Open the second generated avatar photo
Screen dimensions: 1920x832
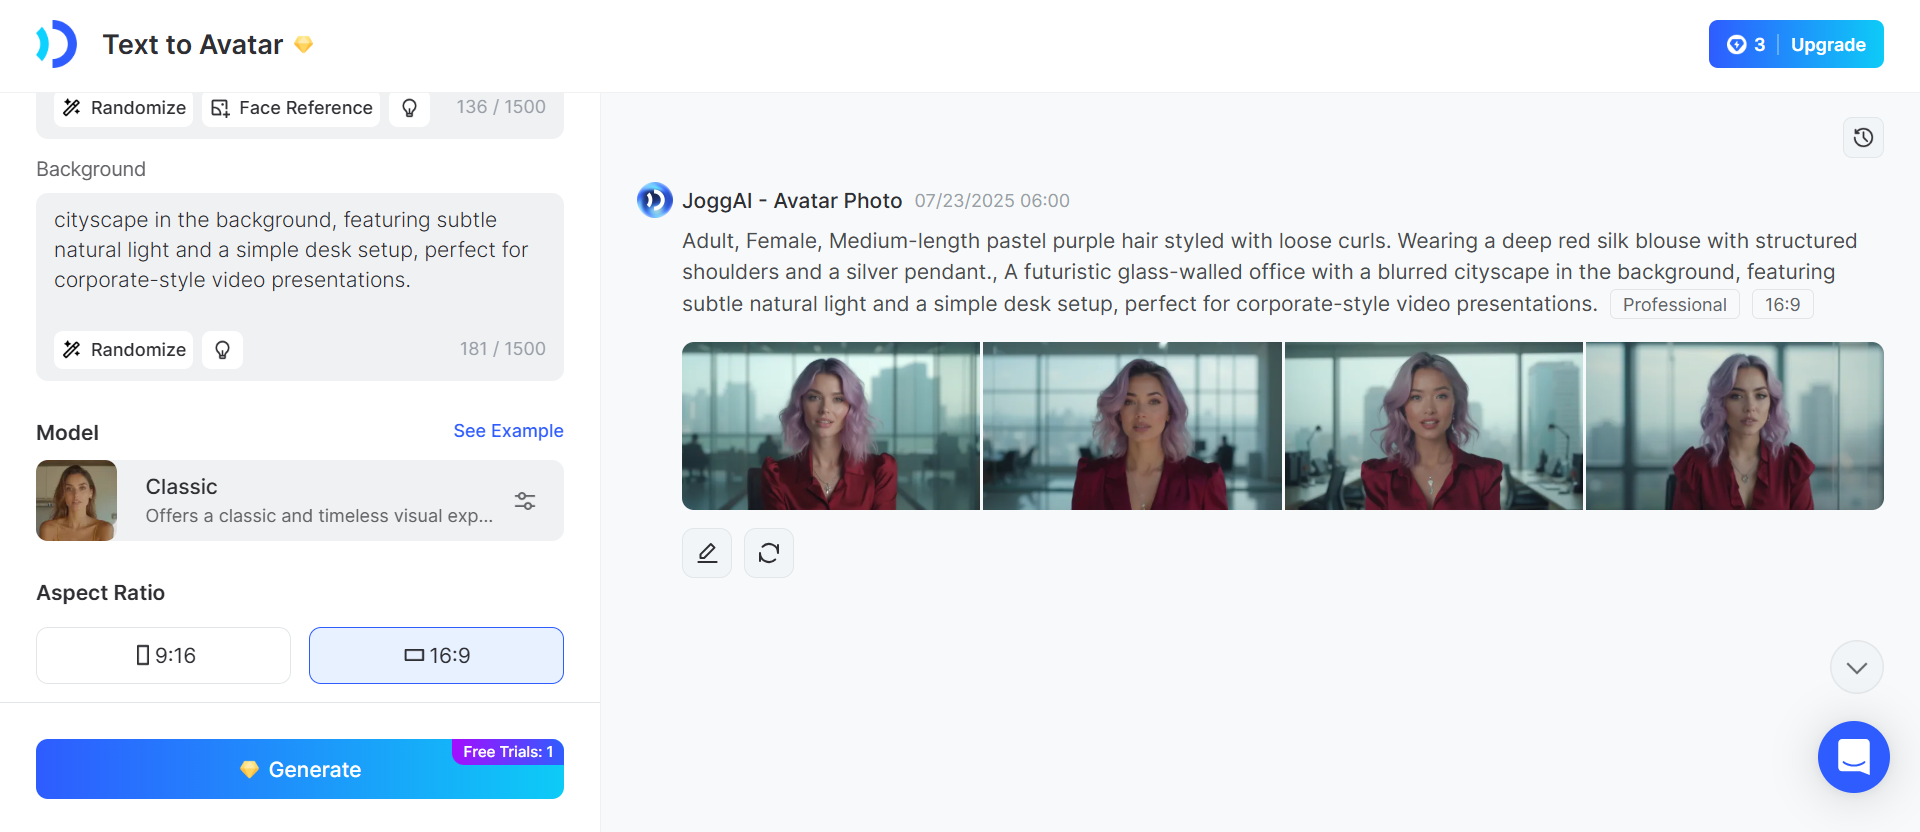click(x=1132, y=426)
